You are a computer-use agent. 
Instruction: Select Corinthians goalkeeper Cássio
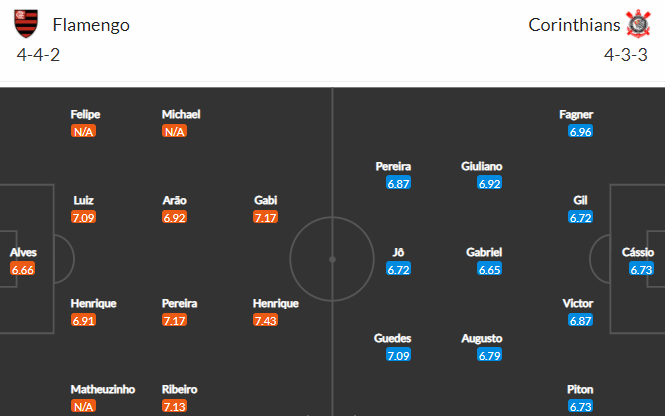point(637,252)
